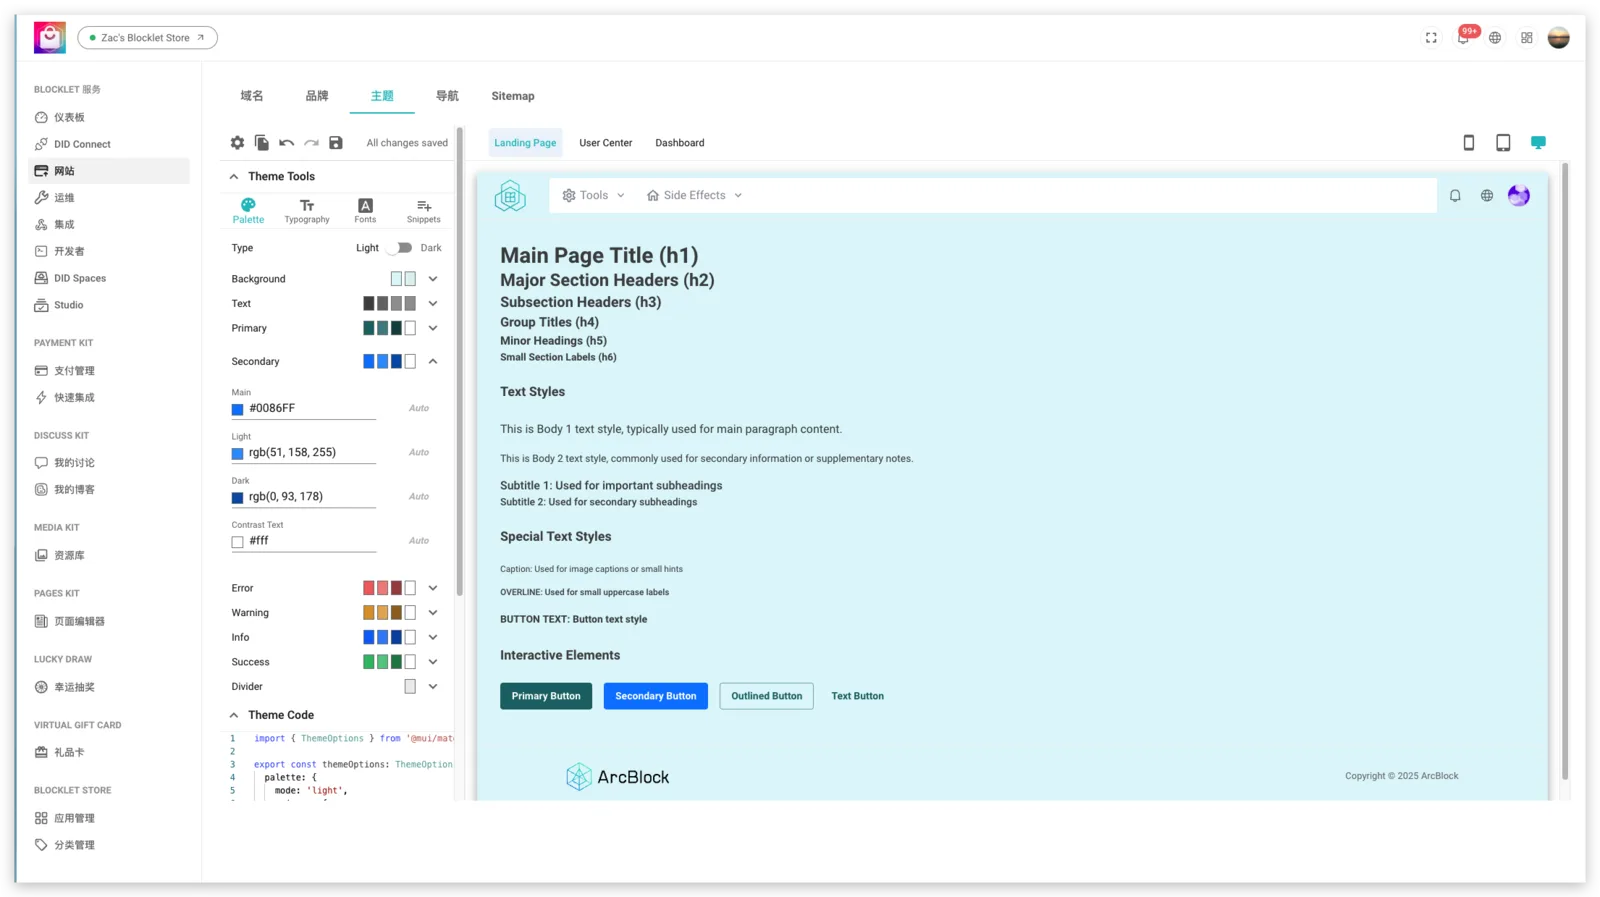Screen dimensions: 1600x897
Task: Expand Background color options
Action: [433, 279]
